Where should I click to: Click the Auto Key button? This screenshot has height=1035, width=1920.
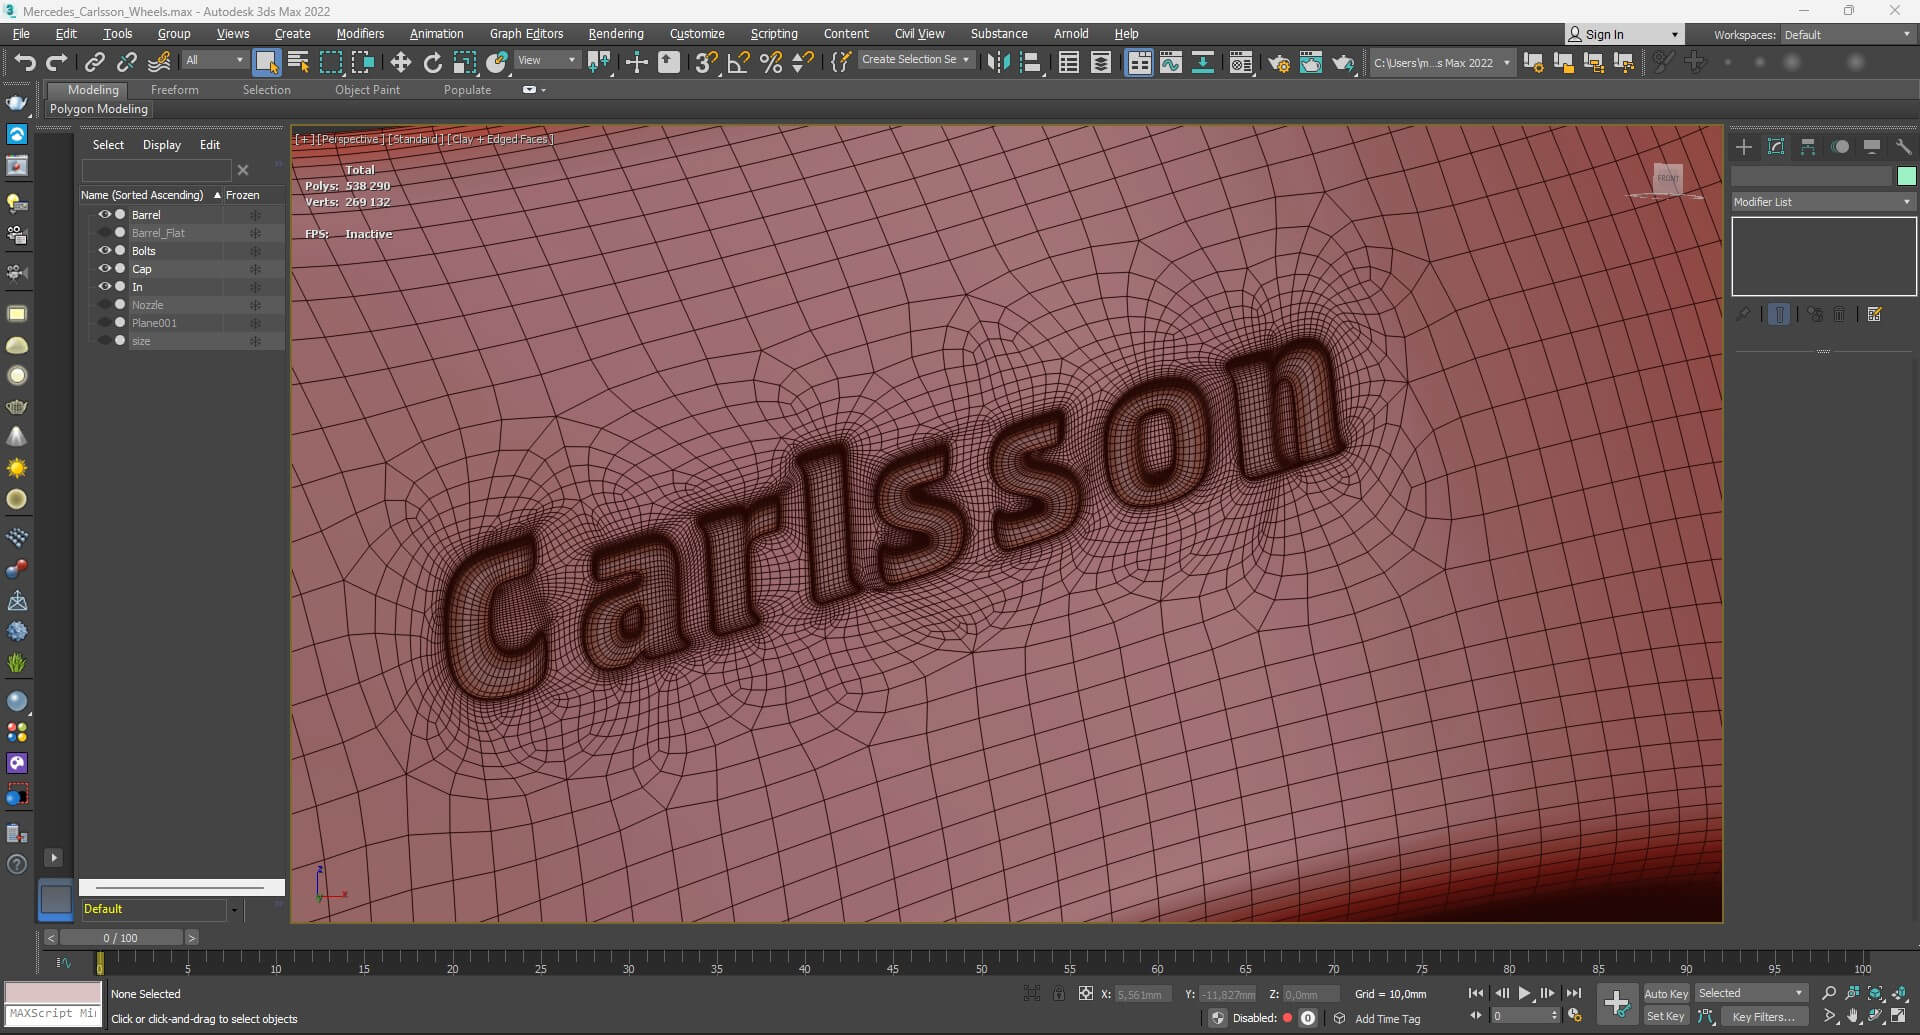[1665, 993]
